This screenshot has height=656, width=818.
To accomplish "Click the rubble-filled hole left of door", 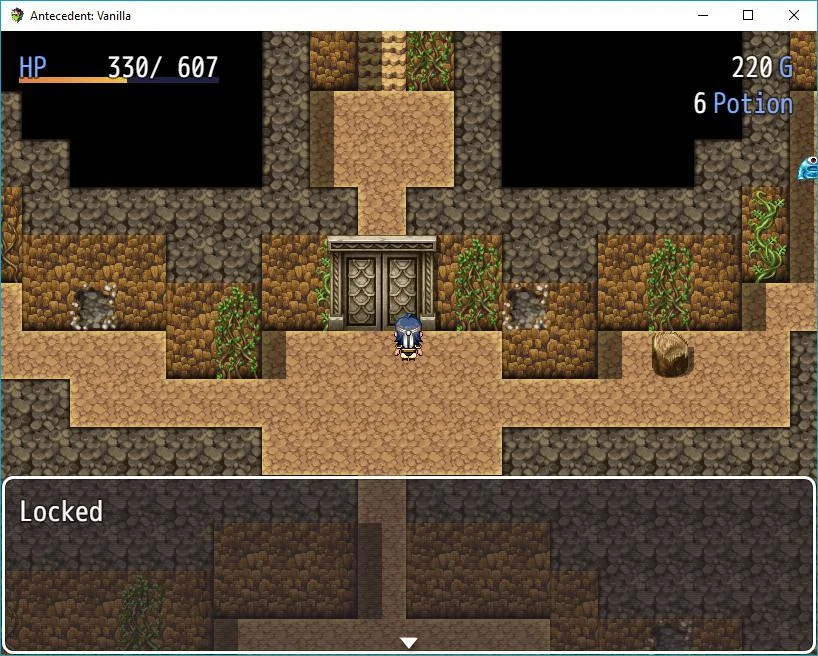I will pos(93,307).
